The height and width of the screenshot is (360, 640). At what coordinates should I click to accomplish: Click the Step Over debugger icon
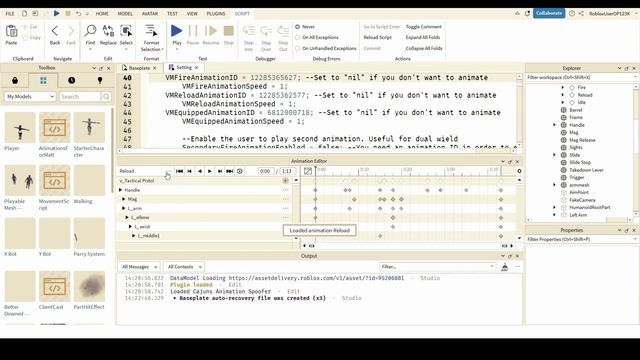tap(266, 31)
